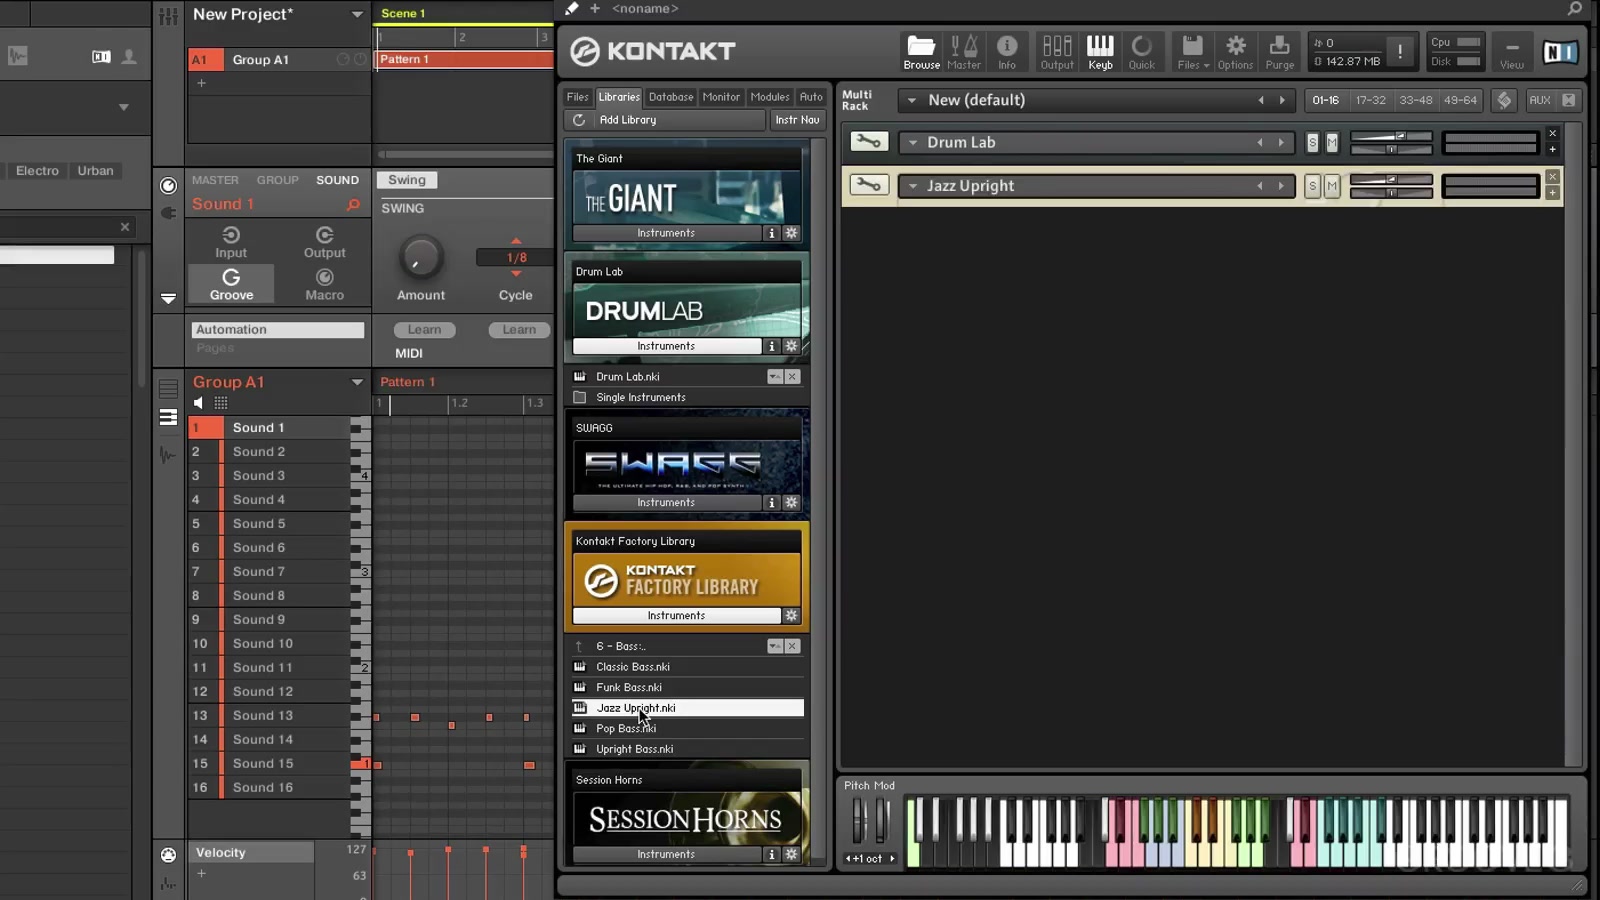
Task: Switch to the Files browser tab
Action: click(577, 97)
